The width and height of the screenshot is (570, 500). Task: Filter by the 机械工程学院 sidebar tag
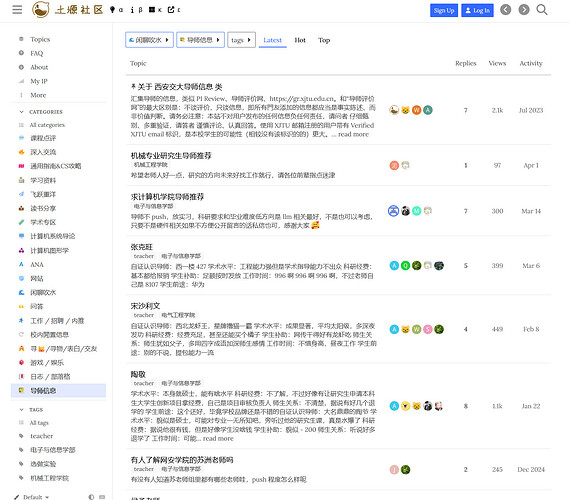49,478
